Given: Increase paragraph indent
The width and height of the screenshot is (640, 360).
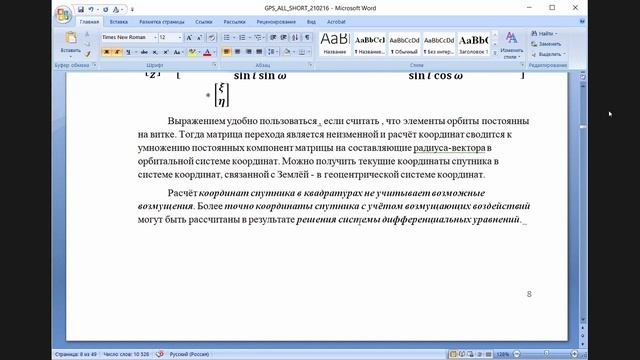Looking at the screenshot, I should pos(284,38).
